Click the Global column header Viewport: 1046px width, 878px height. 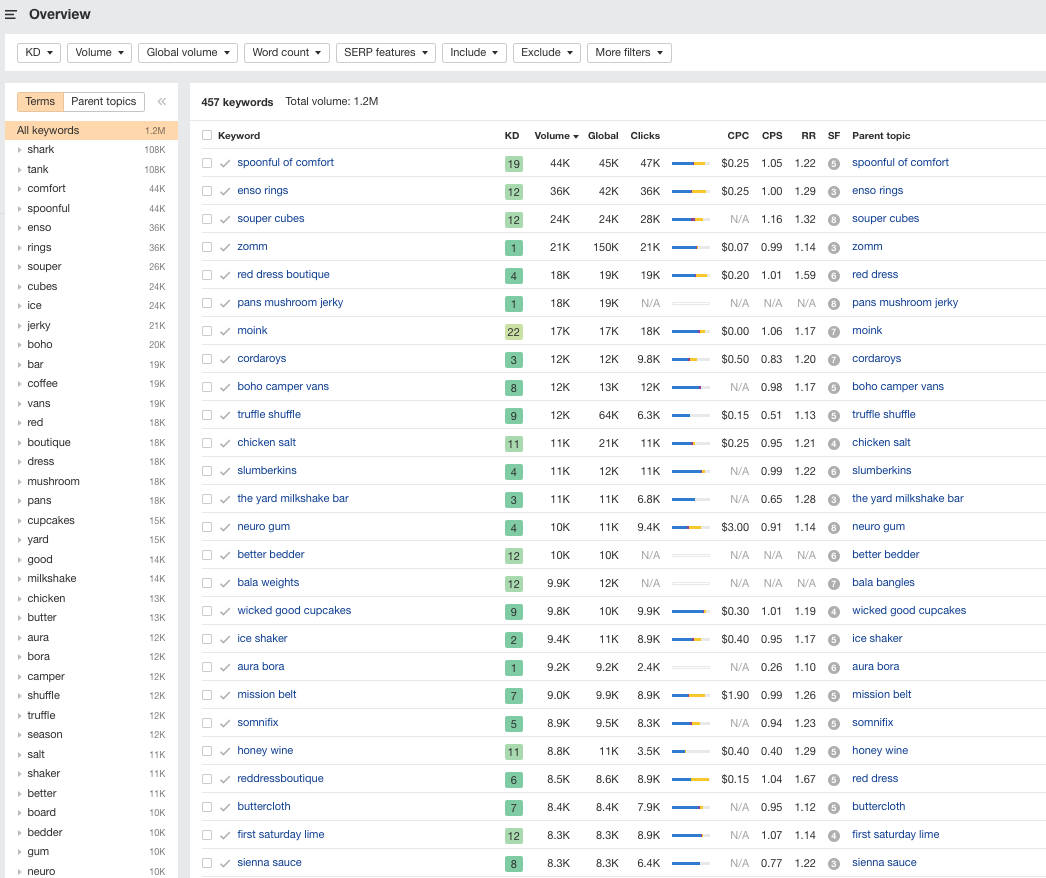click(x=603, y=135)
